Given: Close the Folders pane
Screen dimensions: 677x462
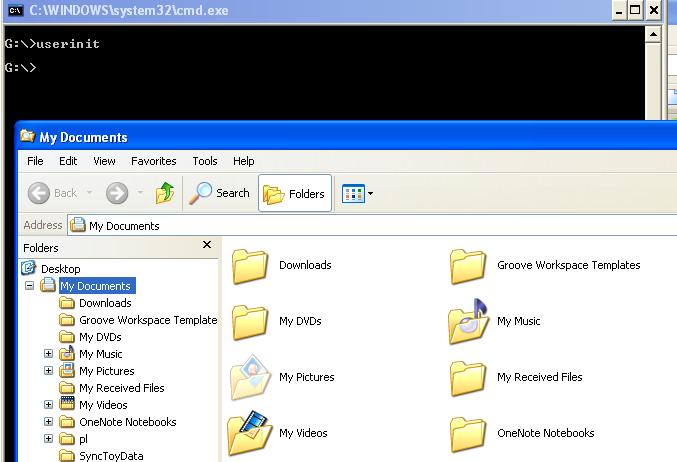Looking at the screenshot, I should pyautogui.click(x=207, y=245).
